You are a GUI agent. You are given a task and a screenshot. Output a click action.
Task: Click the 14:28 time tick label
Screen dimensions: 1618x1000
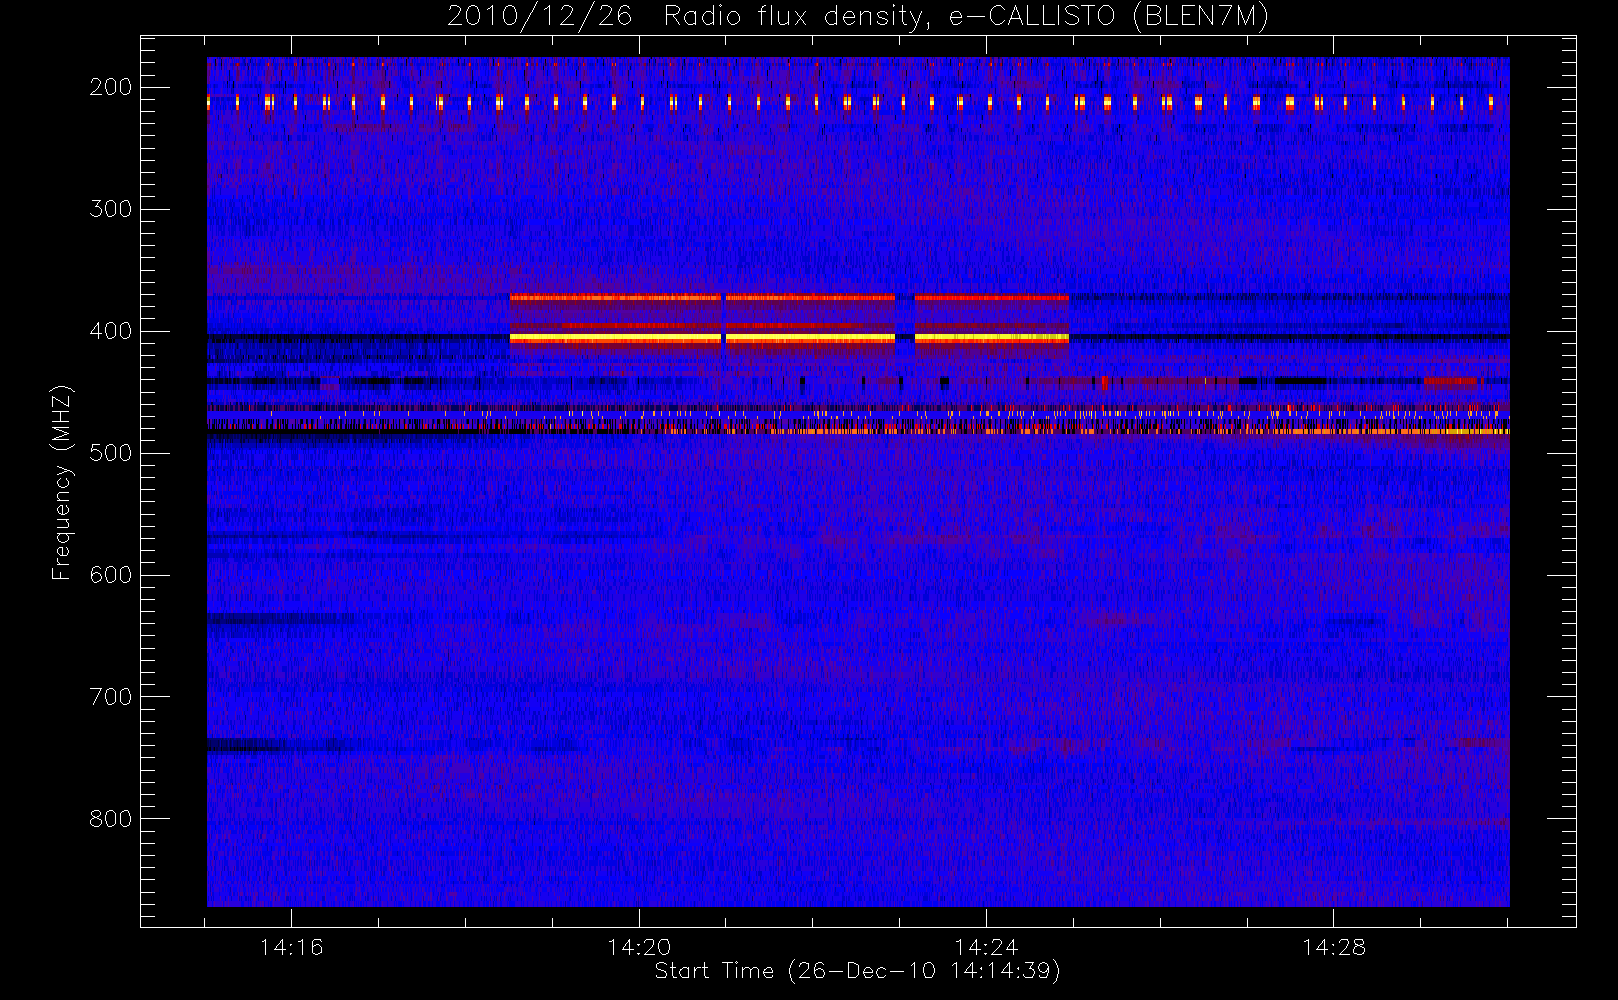1334,947
